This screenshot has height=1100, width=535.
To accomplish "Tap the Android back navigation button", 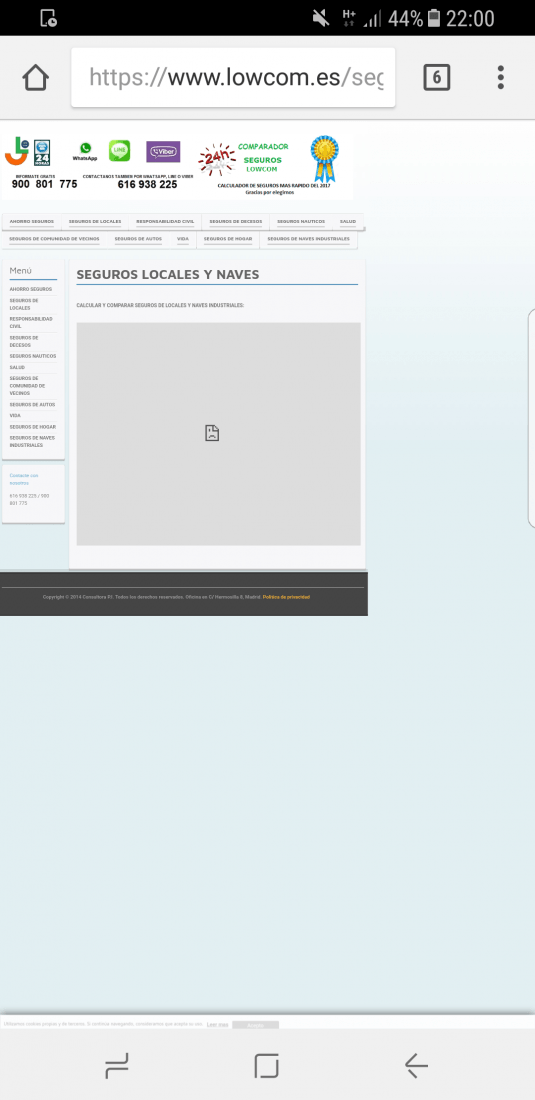I will pyautogui.click(x=417, y=1066).
